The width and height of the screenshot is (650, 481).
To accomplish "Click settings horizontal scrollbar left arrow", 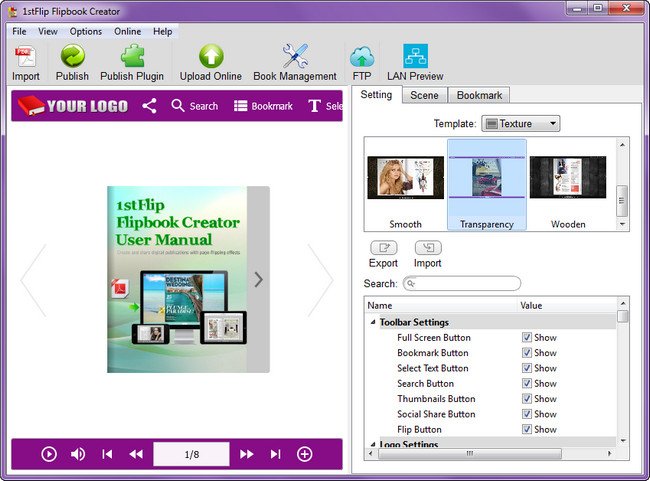I will click(x=371, y=453).
